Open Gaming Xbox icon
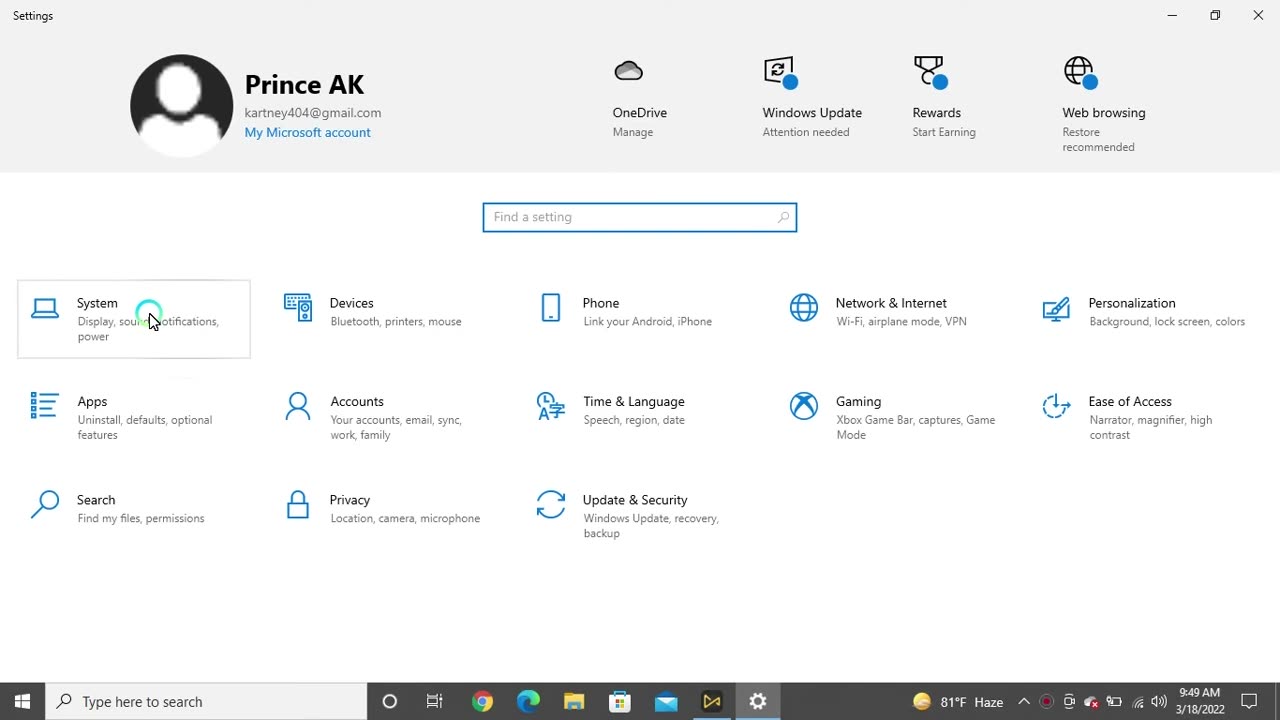This screenshot has height=720, width=1280. coord(804,406)
